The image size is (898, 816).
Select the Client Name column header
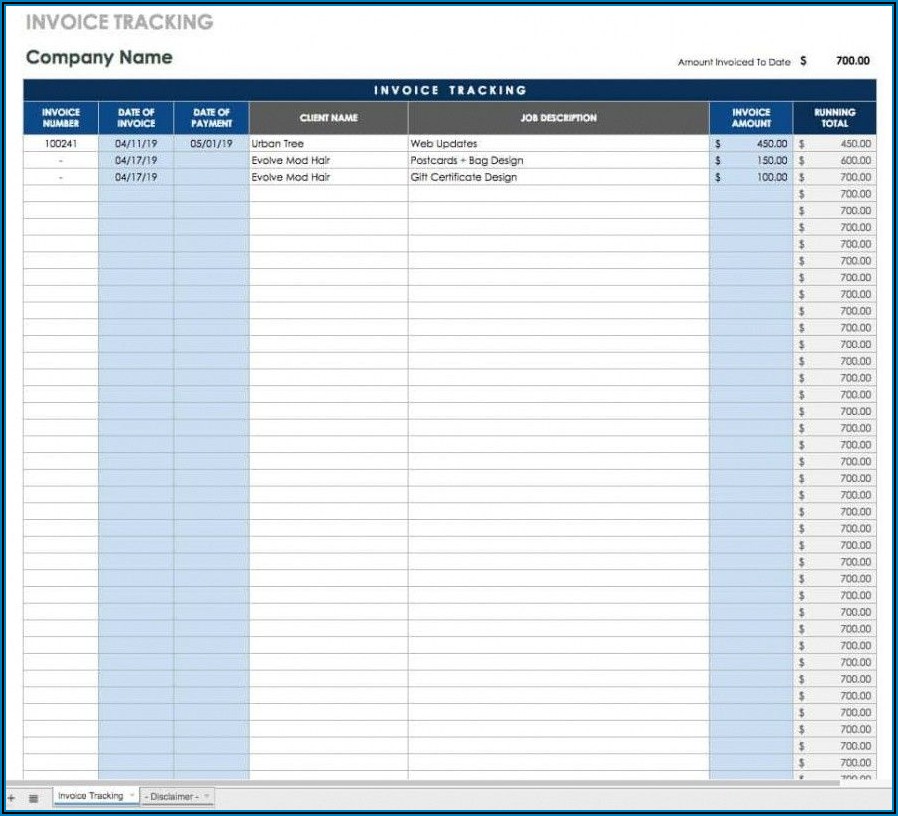(x=328, y=118)
